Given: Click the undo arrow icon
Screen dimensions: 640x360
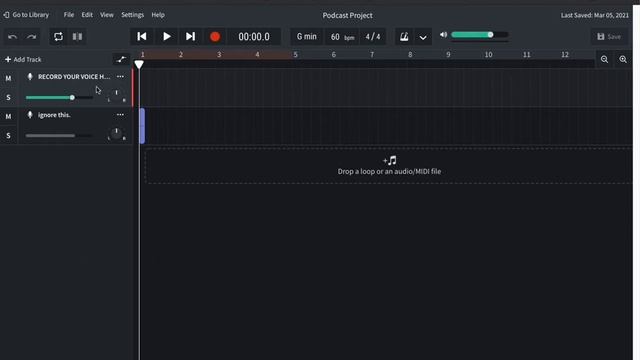Looking at the screenshot, I should point(13,37).
